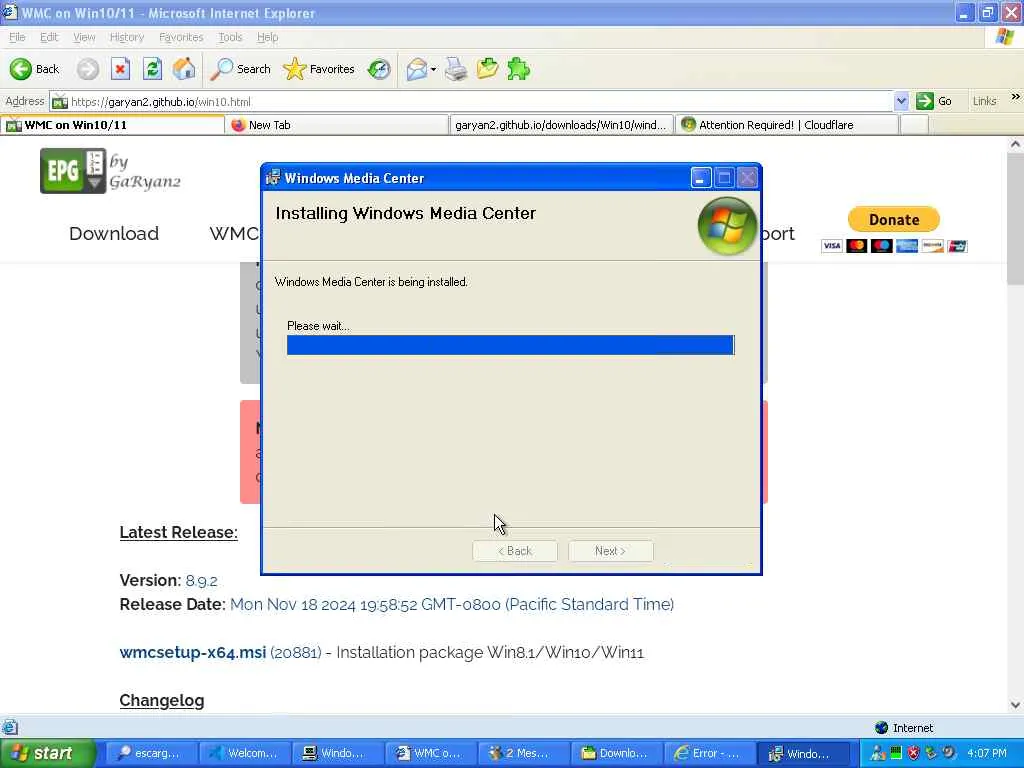Click the Windows Media Center orb logo
The image size is (1024, 768).
[x=727, y=226]
